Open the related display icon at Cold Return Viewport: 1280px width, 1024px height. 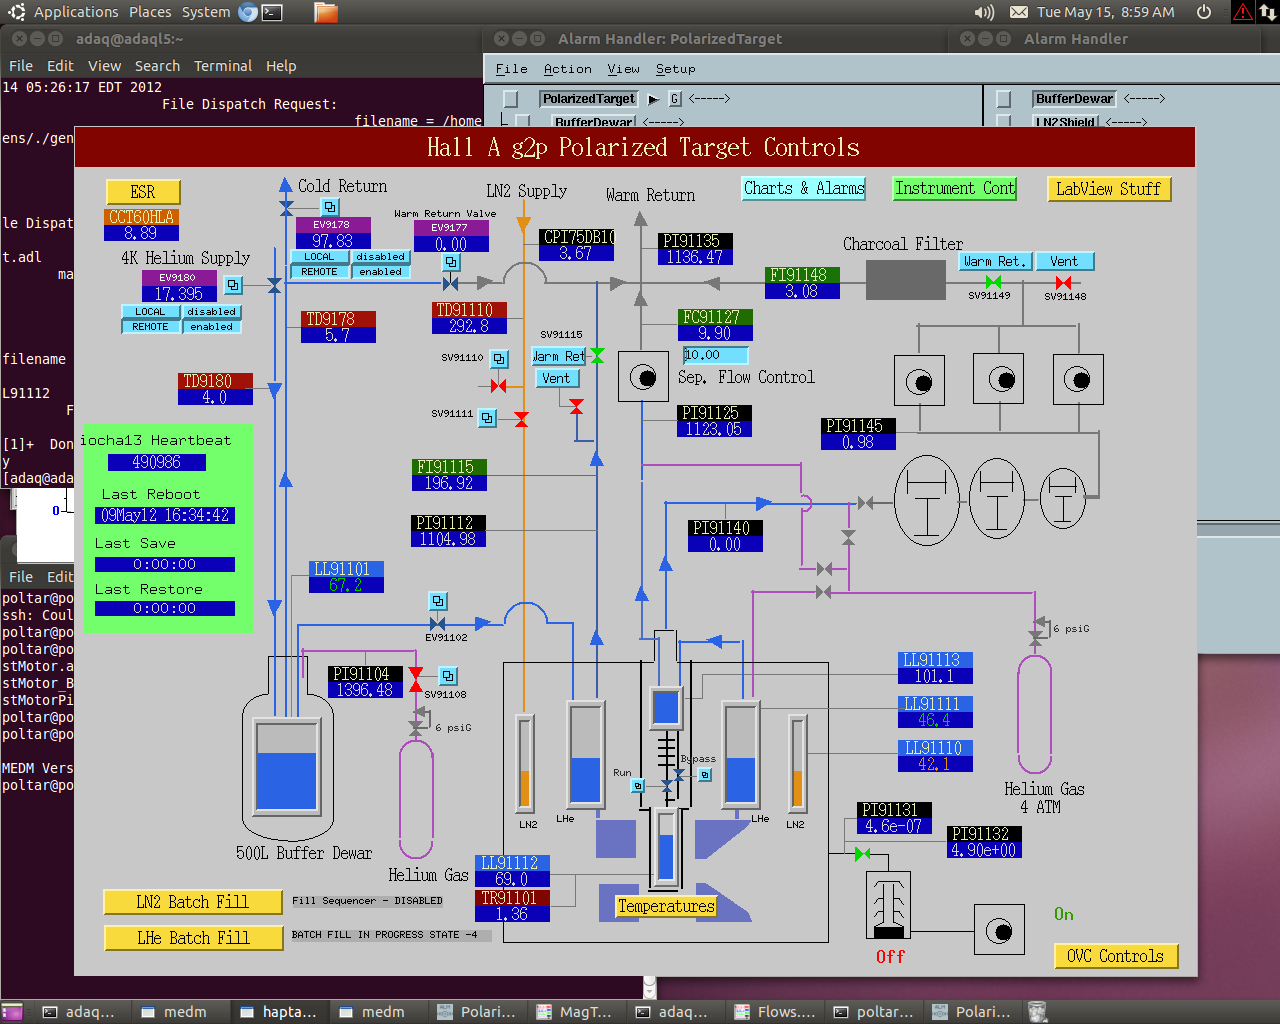[330, 207]
